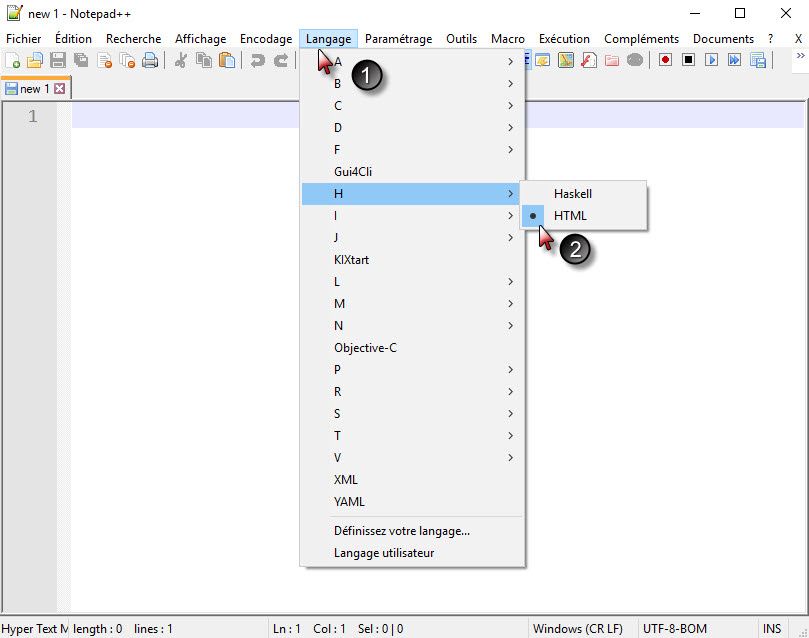
Task: Cut selection with scissors icon
Action: (181, 60)
